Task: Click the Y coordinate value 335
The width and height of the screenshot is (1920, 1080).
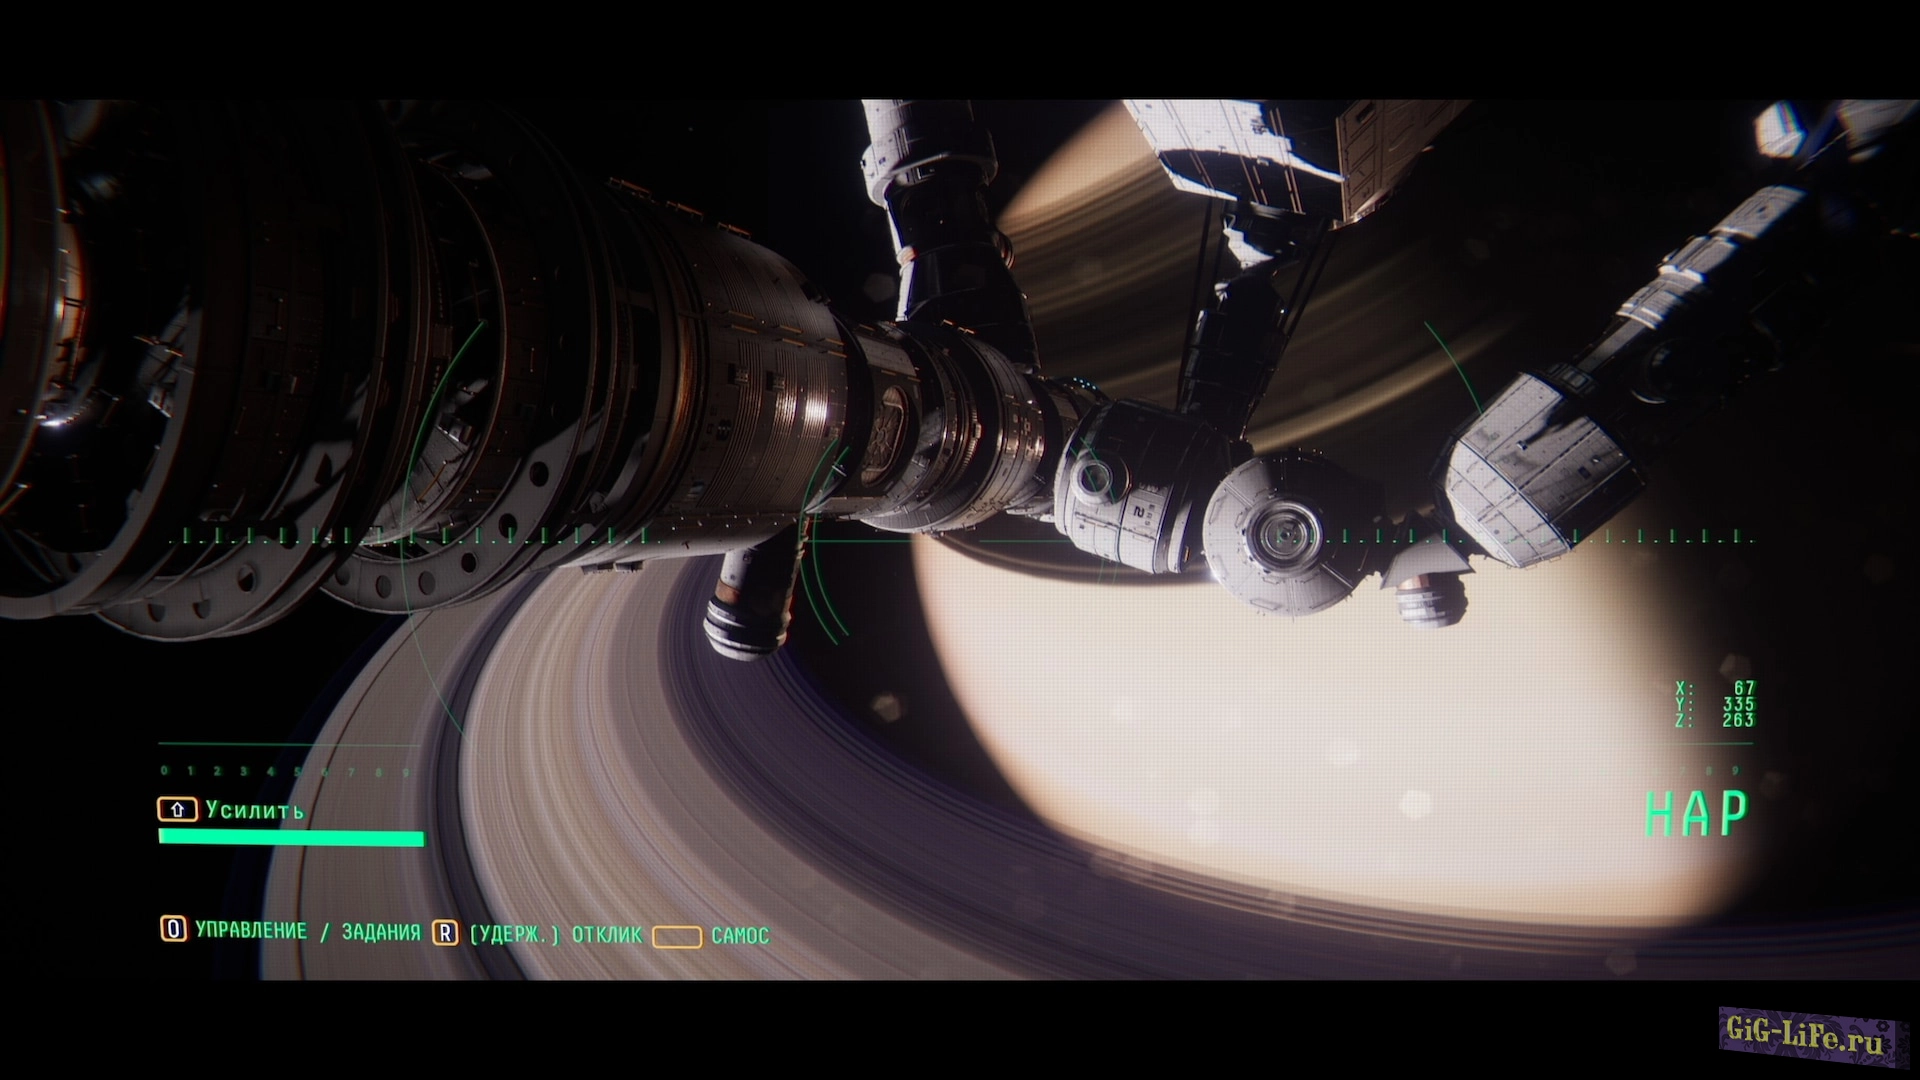Action: tap(1738, 704)
